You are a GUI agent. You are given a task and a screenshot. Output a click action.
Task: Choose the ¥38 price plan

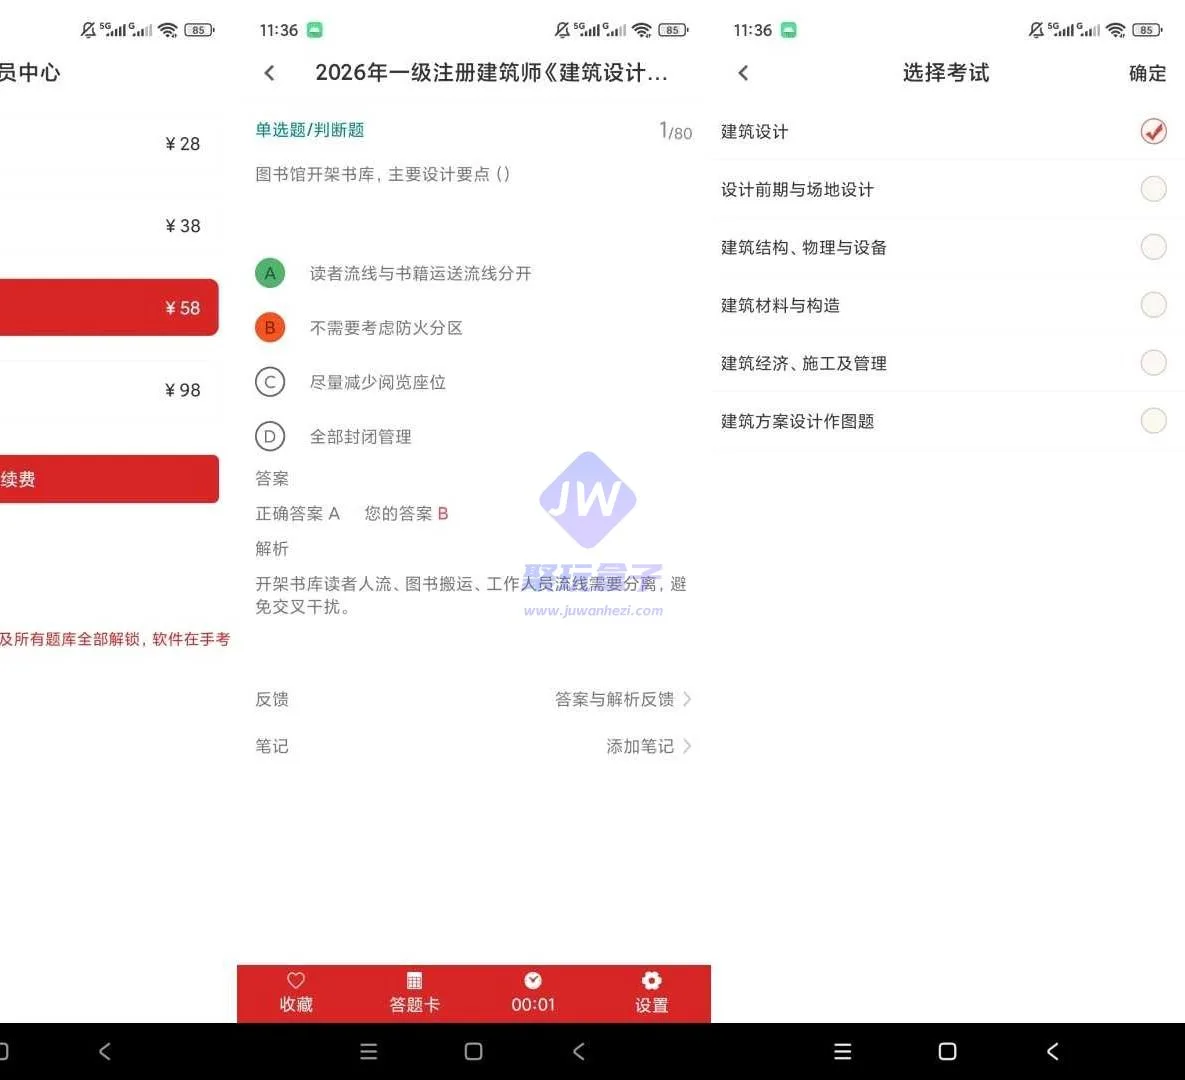click(x=109, y=225)
